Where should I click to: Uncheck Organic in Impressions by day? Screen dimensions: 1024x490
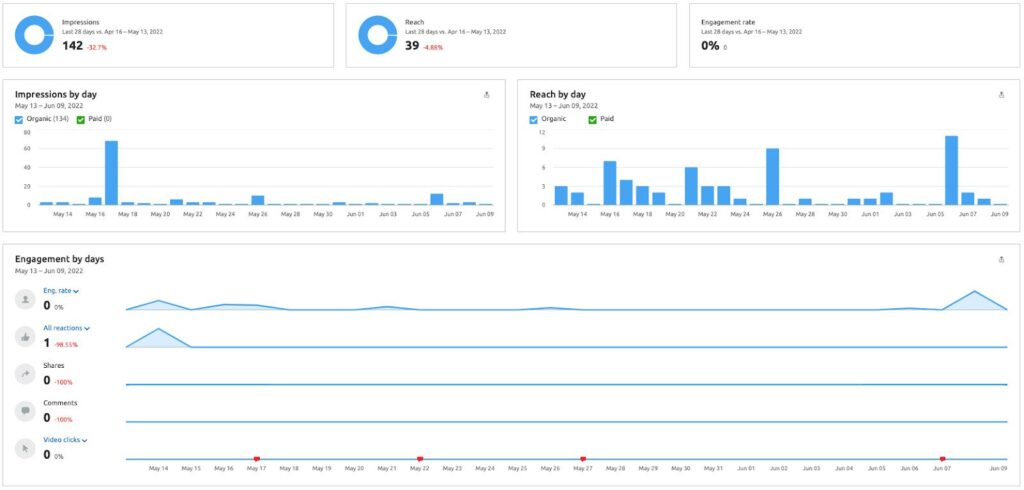coord(19,120)
